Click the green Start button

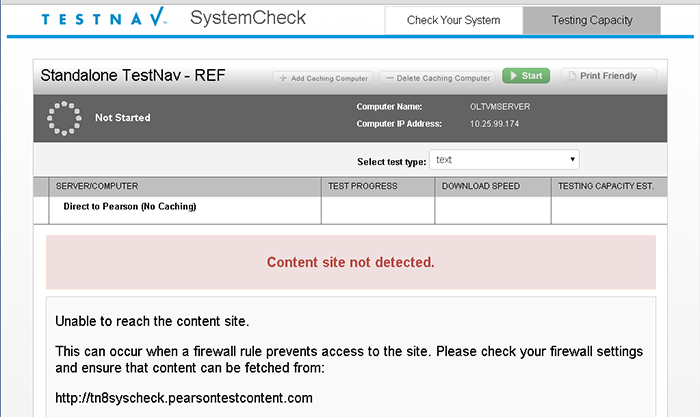pos(526,76)
